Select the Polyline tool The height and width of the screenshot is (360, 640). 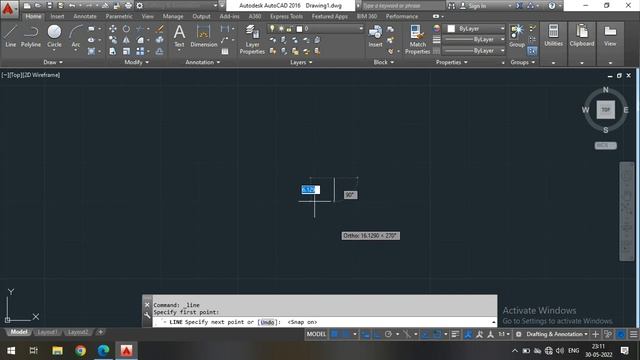tap(31, 36)
